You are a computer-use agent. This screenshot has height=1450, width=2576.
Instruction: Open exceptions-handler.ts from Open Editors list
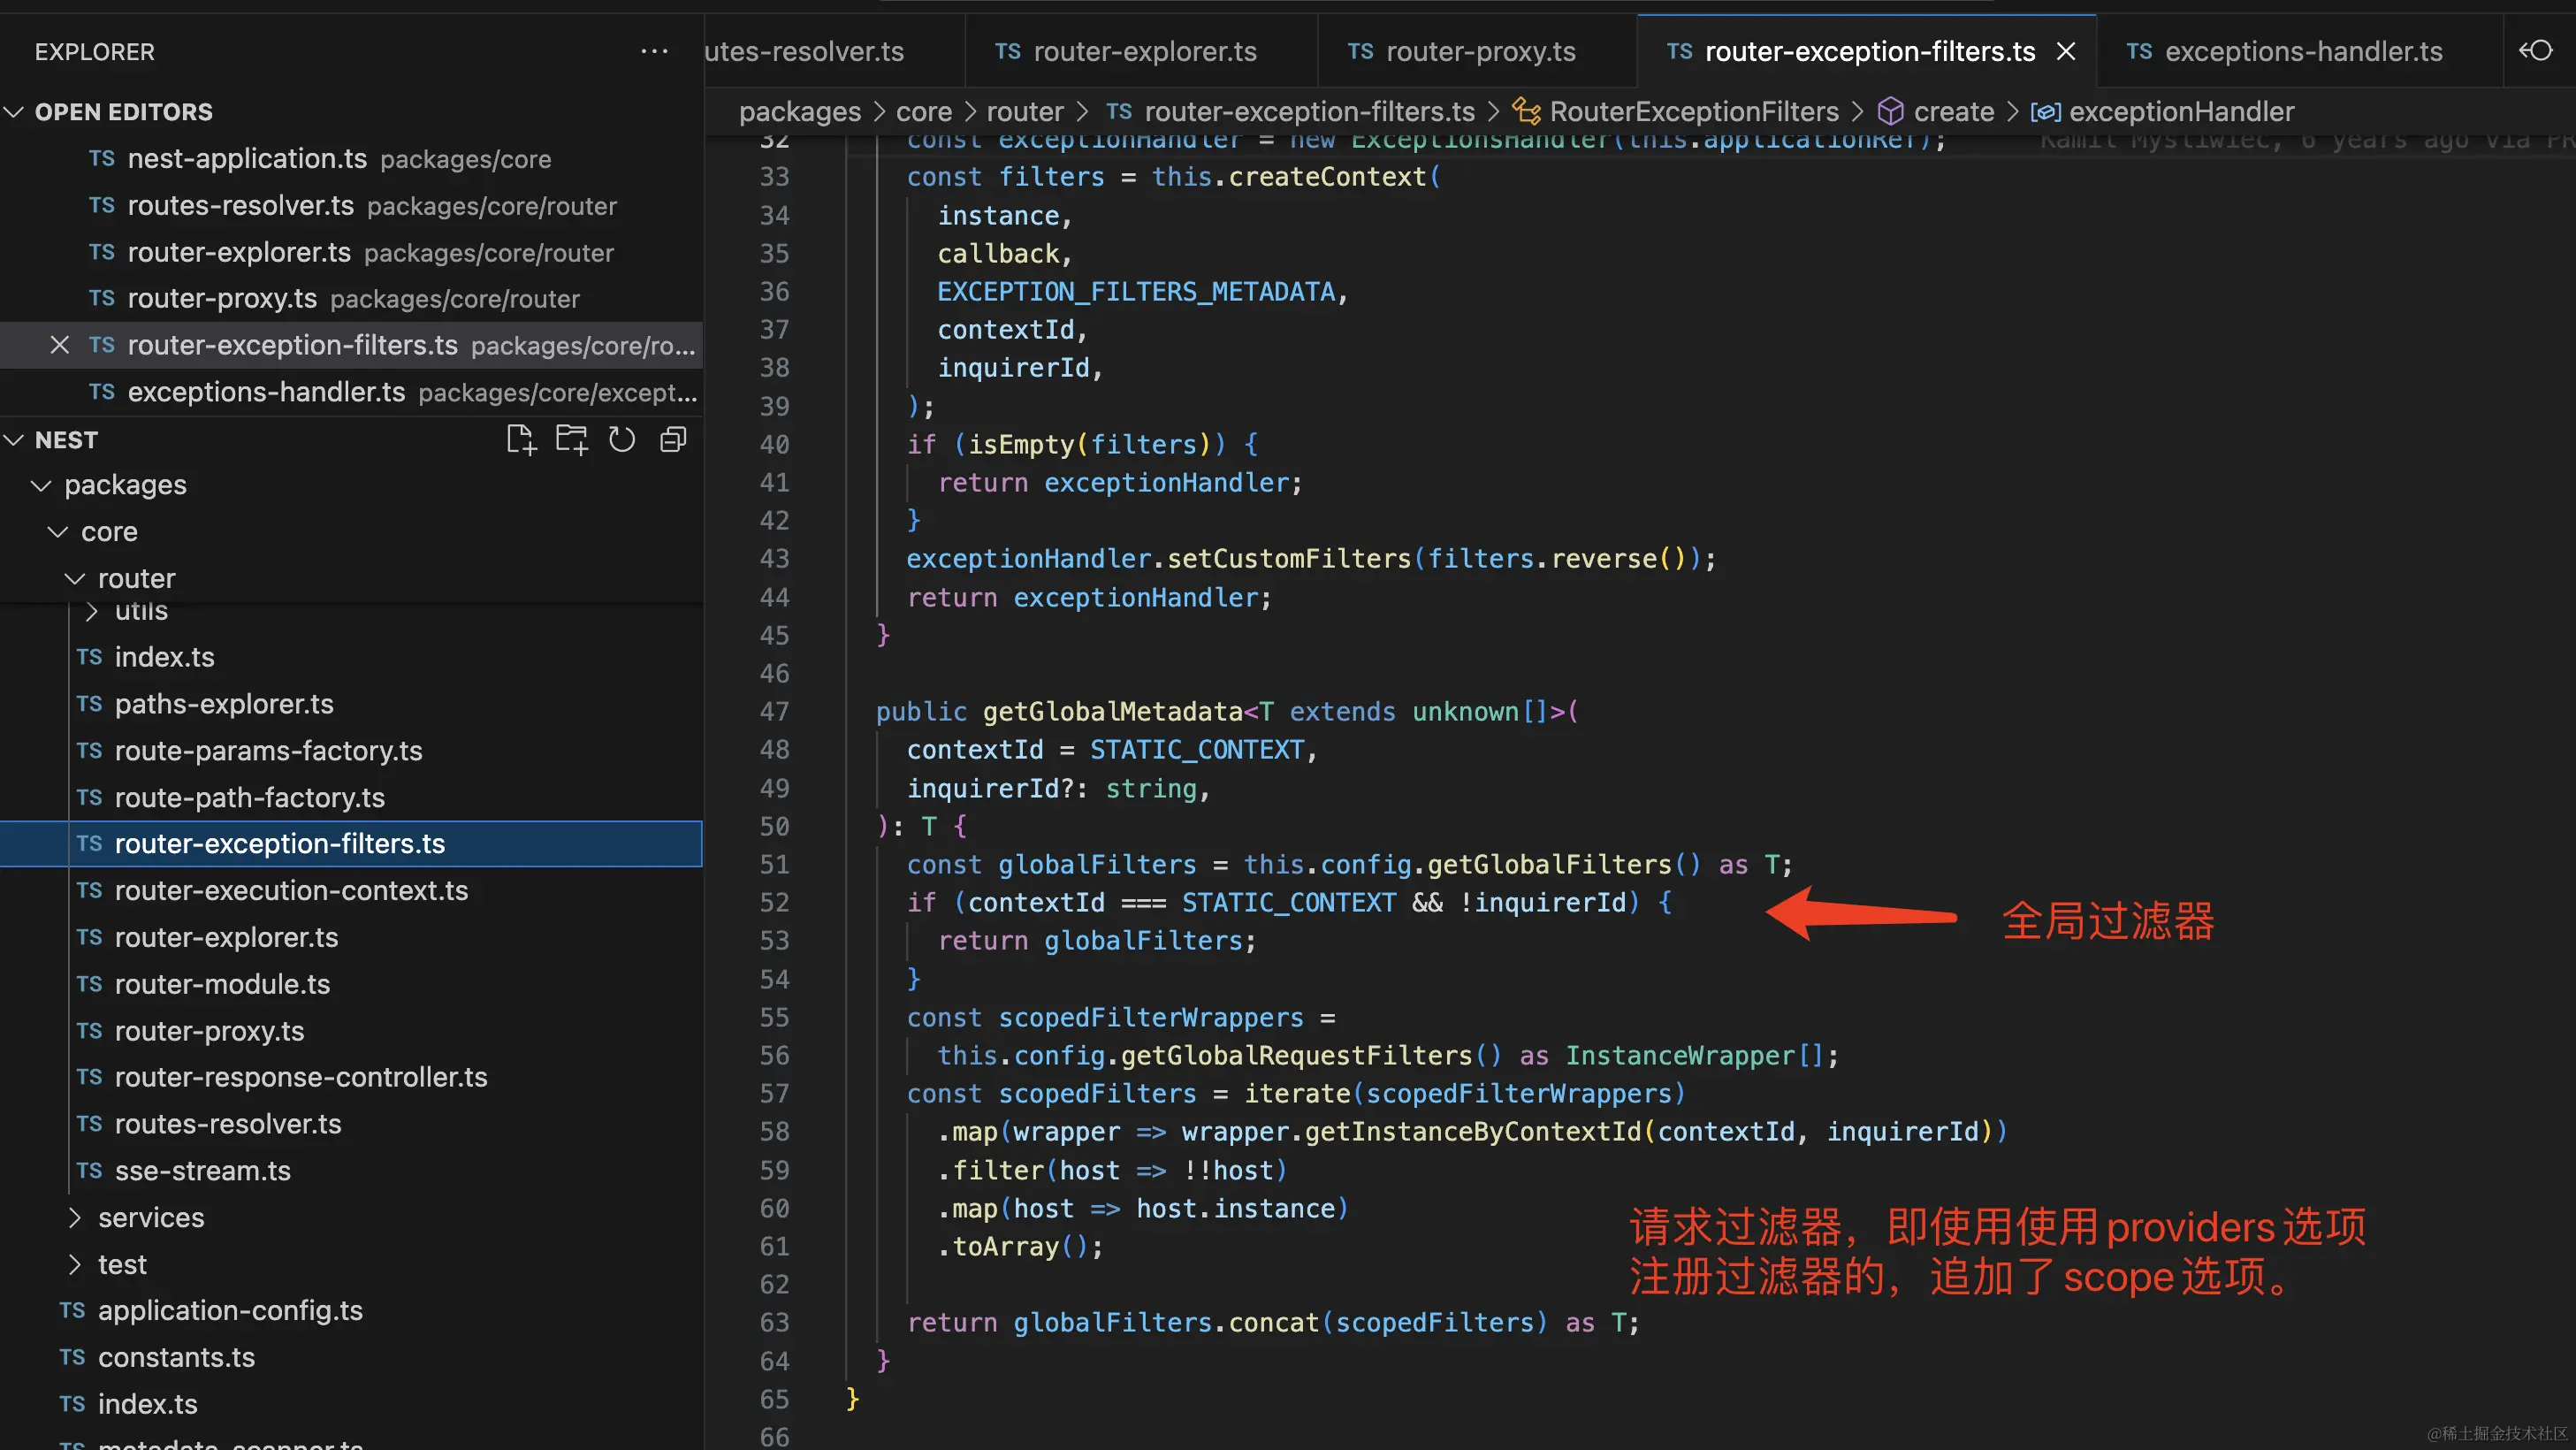[x=351, y=392]
